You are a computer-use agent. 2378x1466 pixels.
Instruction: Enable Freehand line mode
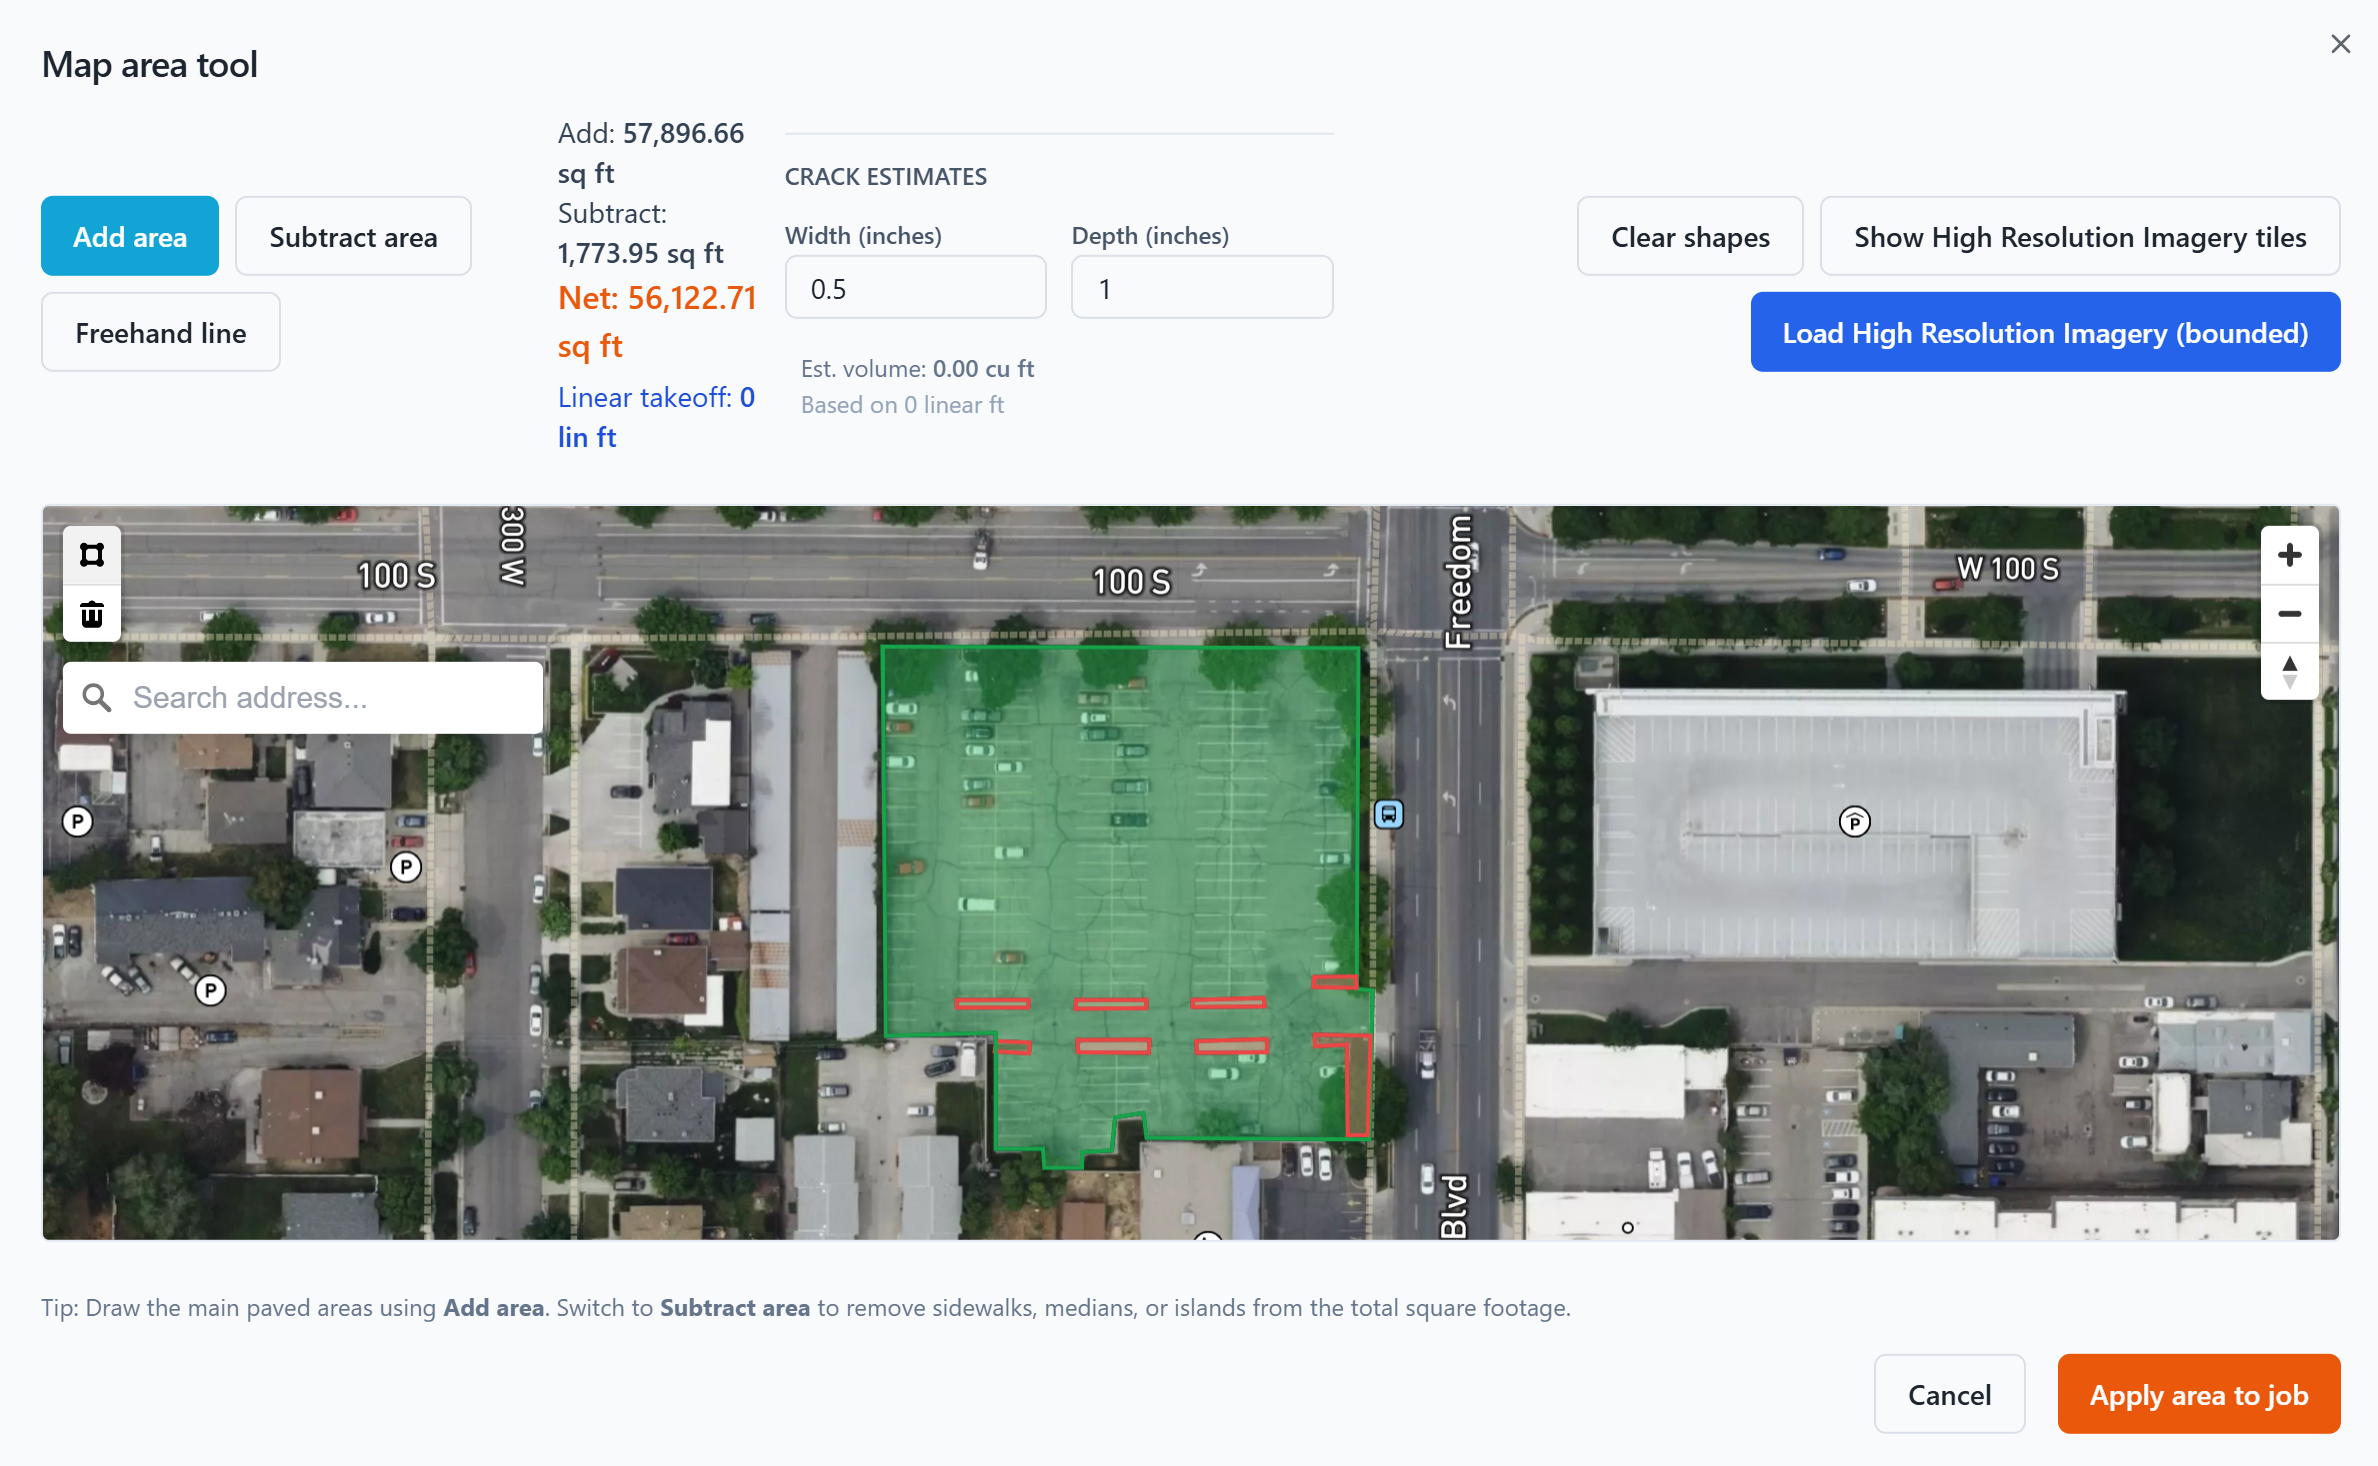(160, 331)
